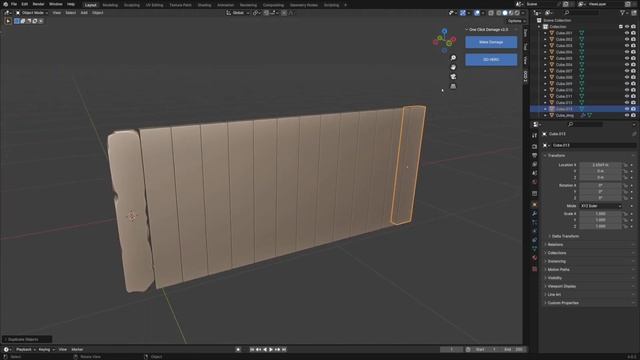Click the outliner filter funnel icon

click(622, 13)
